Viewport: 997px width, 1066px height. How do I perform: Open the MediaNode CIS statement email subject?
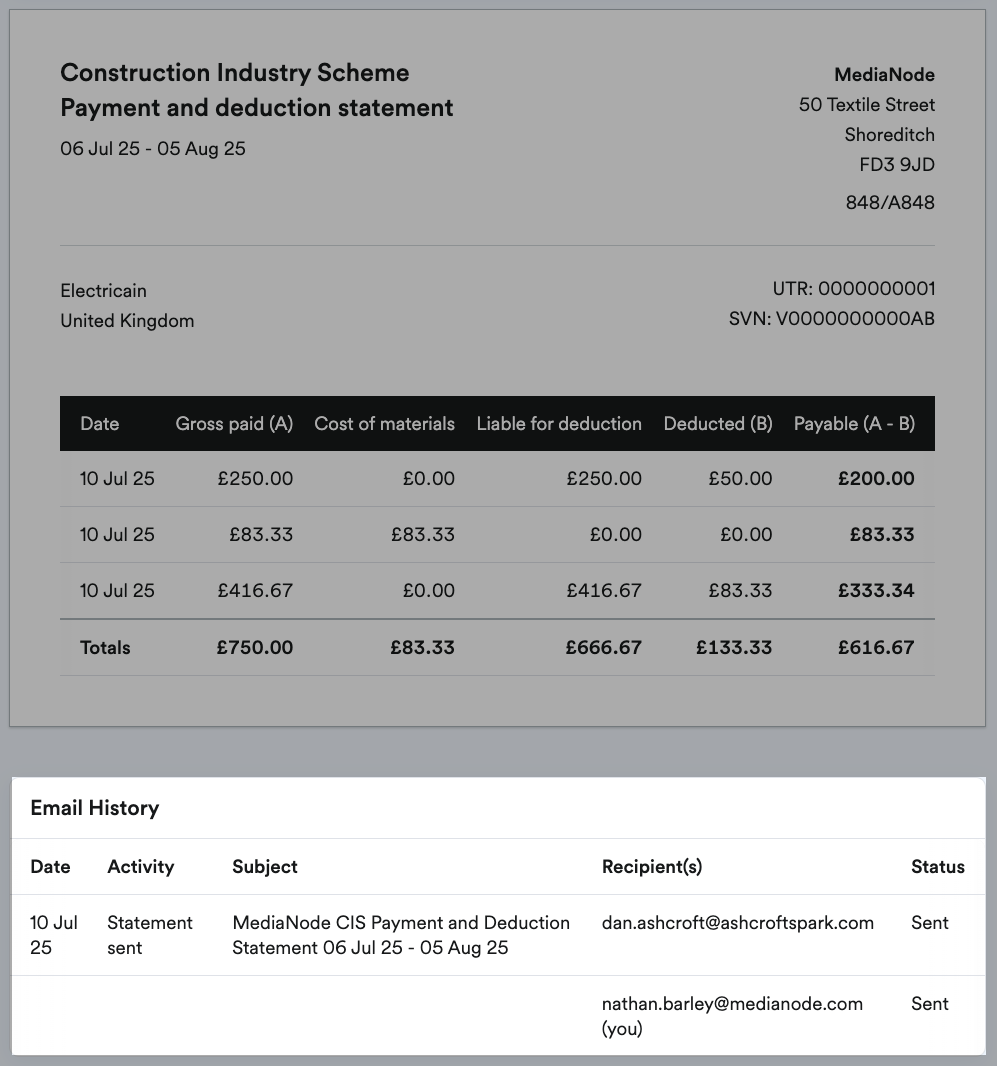pos(401,935)
